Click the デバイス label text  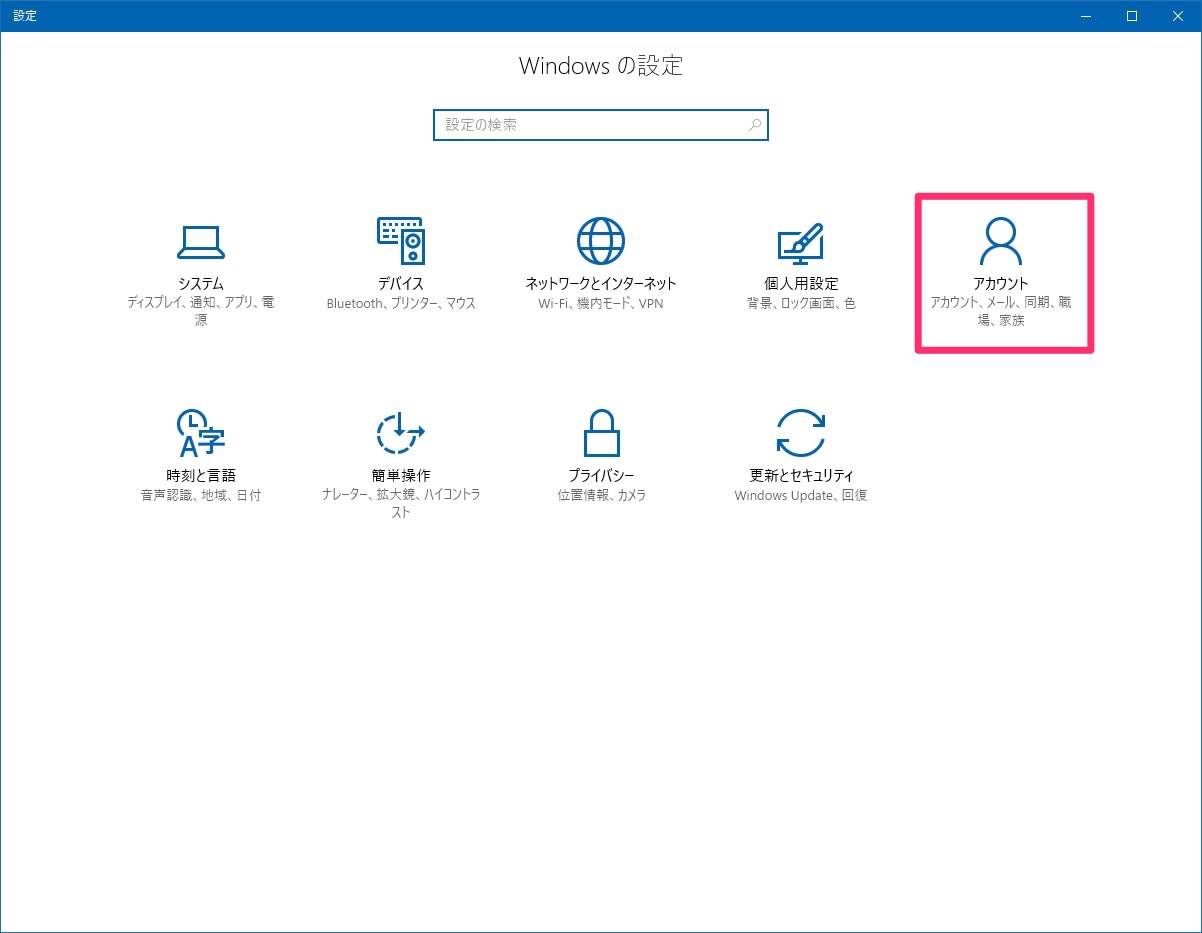[401, 284]
